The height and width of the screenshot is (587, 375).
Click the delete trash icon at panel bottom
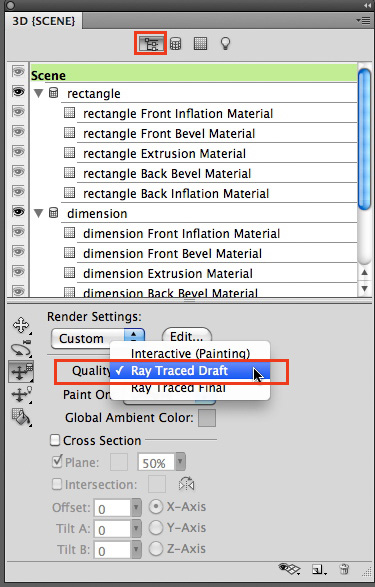344,569
